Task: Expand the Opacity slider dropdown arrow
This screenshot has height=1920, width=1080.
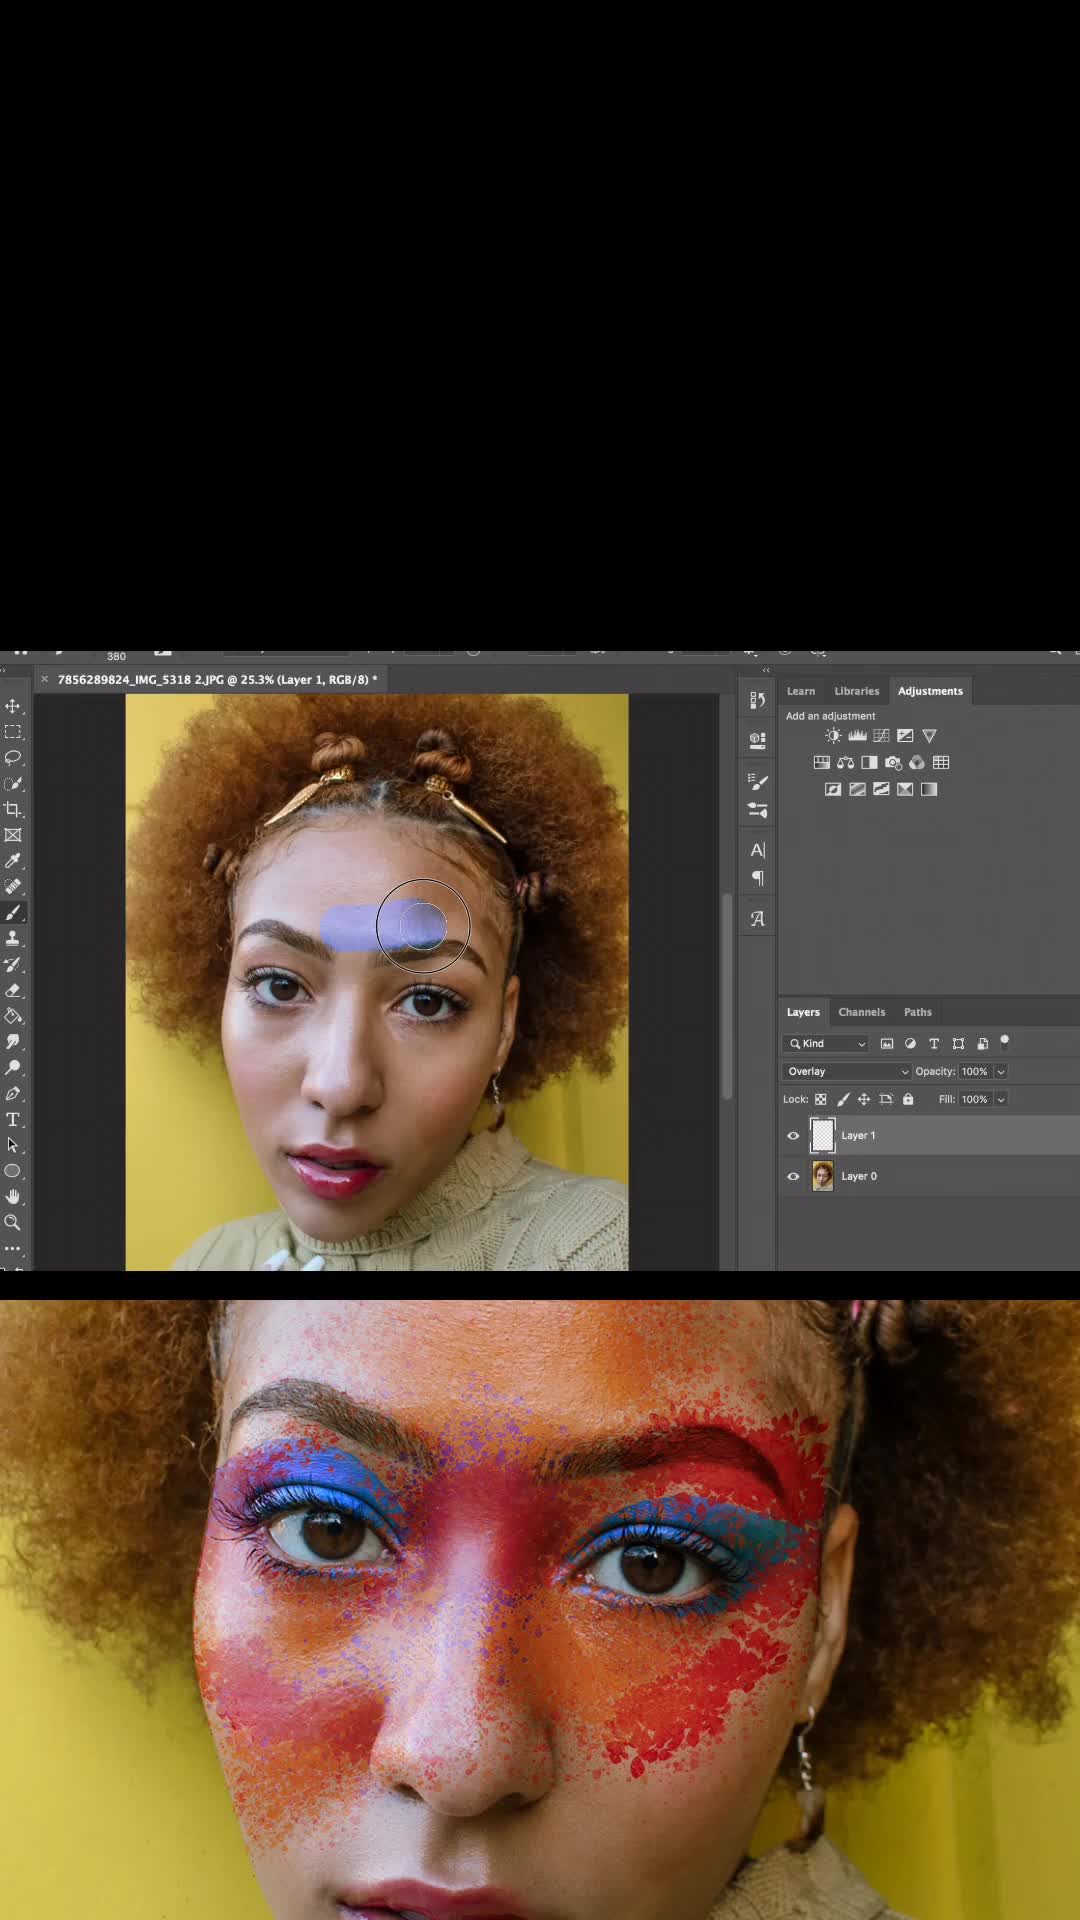Action: [x=1001, y=1071]
